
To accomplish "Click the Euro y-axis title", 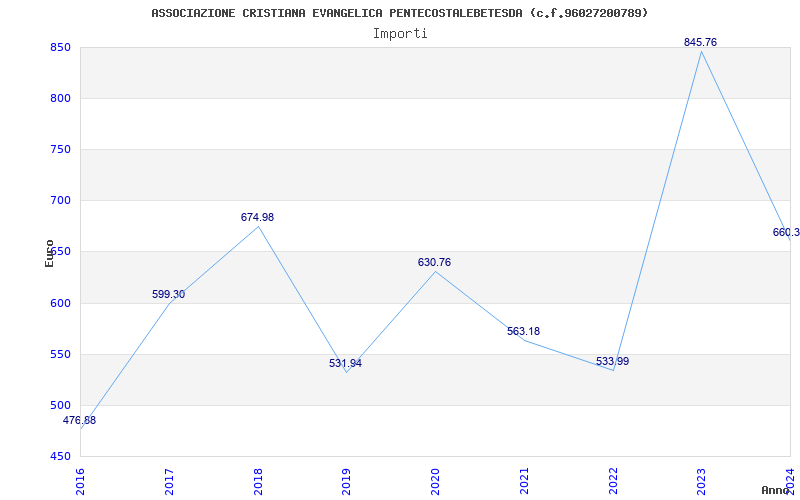I will (49, 253).
